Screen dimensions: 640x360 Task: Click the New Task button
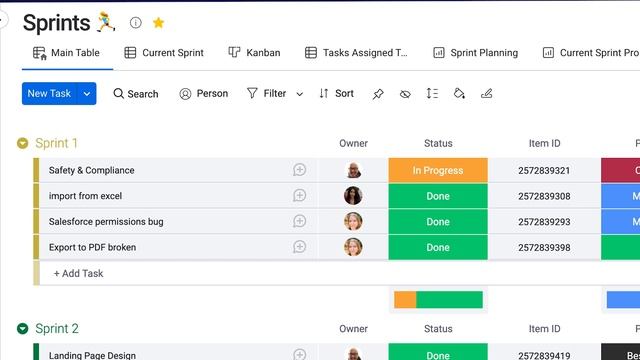(49, 93)
